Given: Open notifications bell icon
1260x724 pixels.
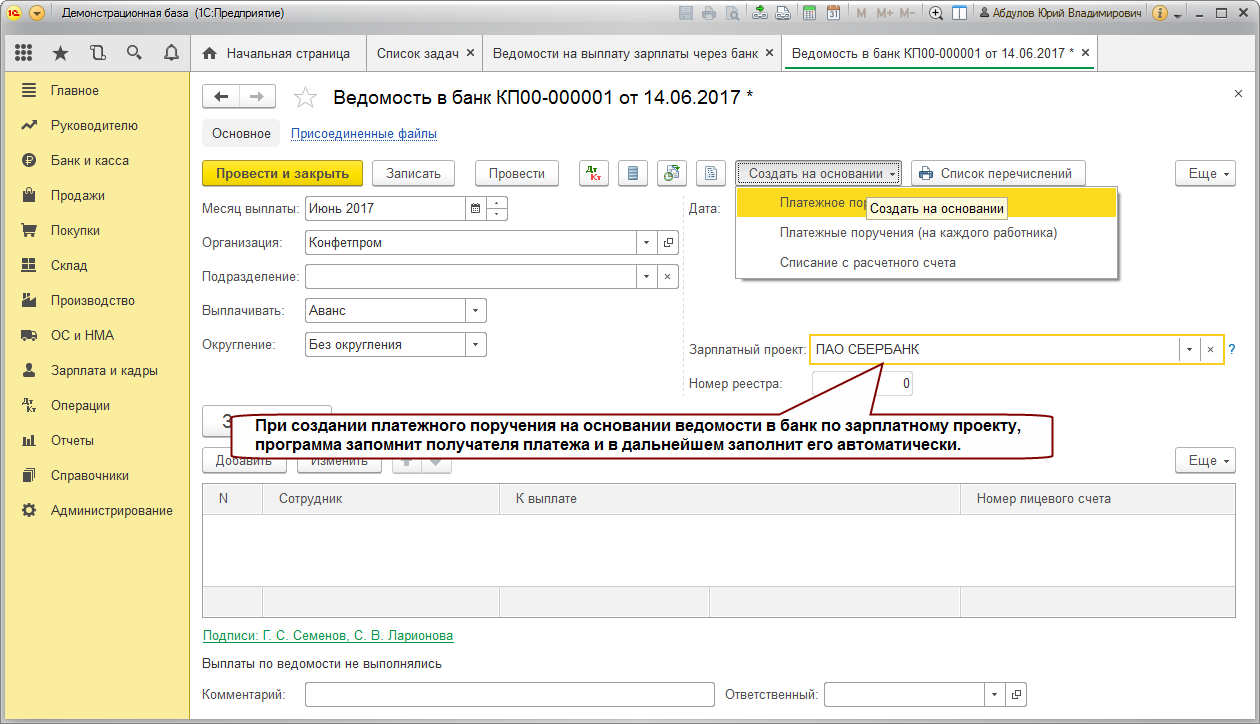Looking at the screenshot, I should tap(171, 53).
